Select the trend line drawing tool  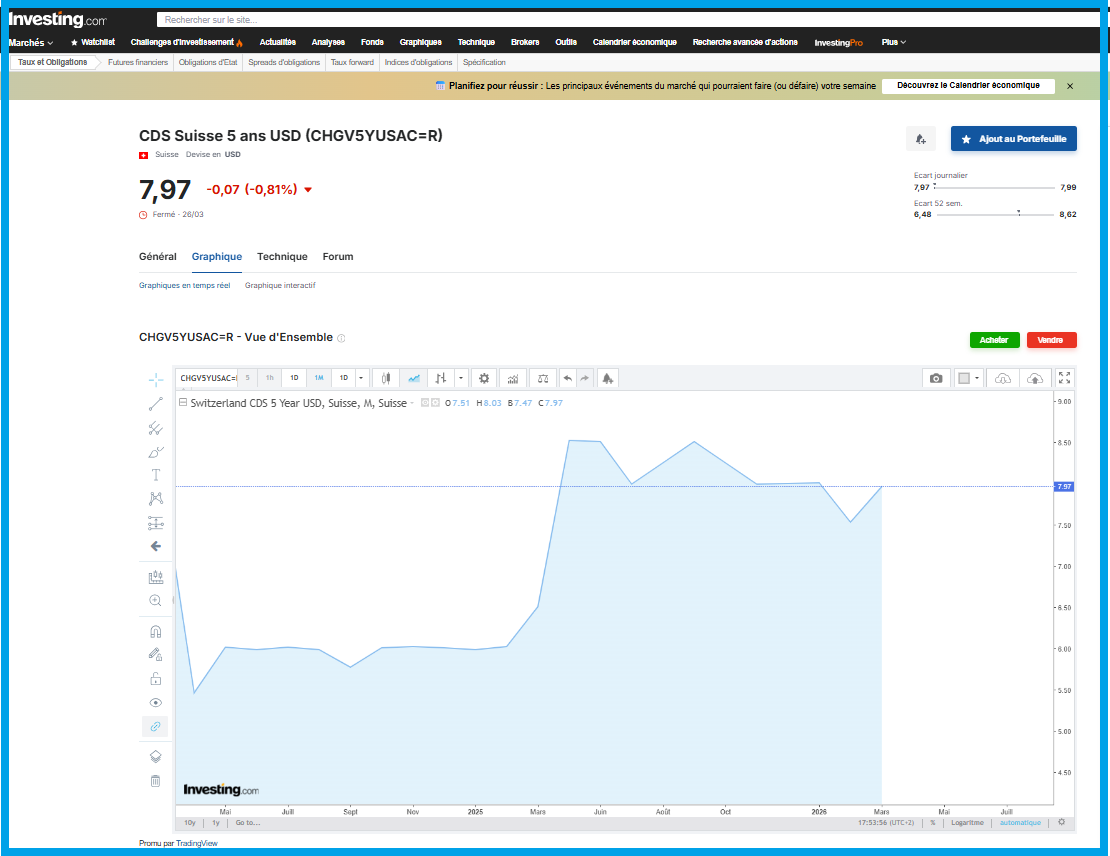(x=155, y=404)
